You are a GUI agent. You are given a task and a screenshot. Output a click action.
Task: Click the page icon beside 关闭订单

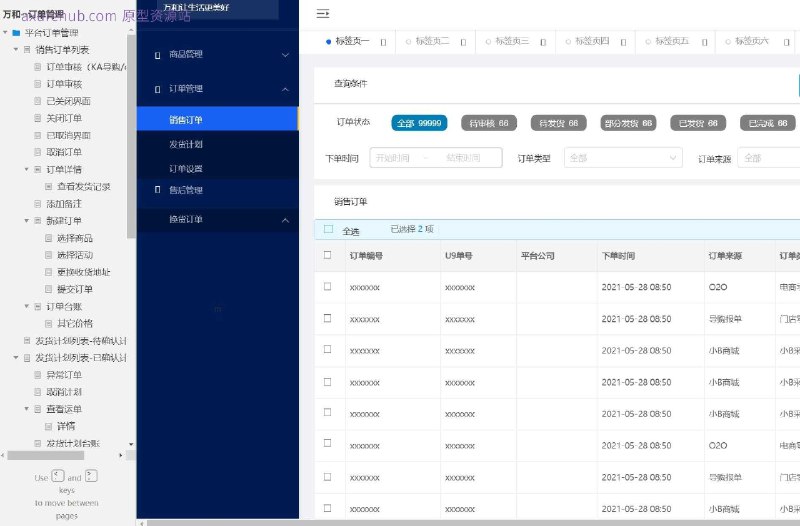pos(37,118)
